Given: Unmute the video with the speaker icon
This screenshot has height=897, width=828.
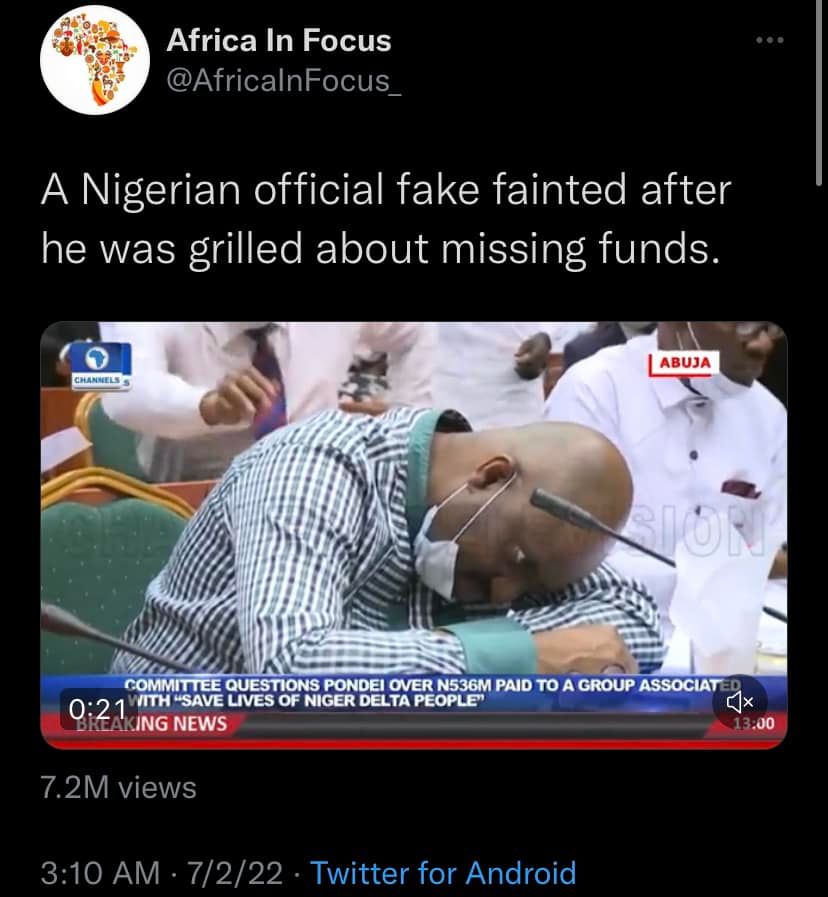Looking at the screenshot, I should click(739, 703).
